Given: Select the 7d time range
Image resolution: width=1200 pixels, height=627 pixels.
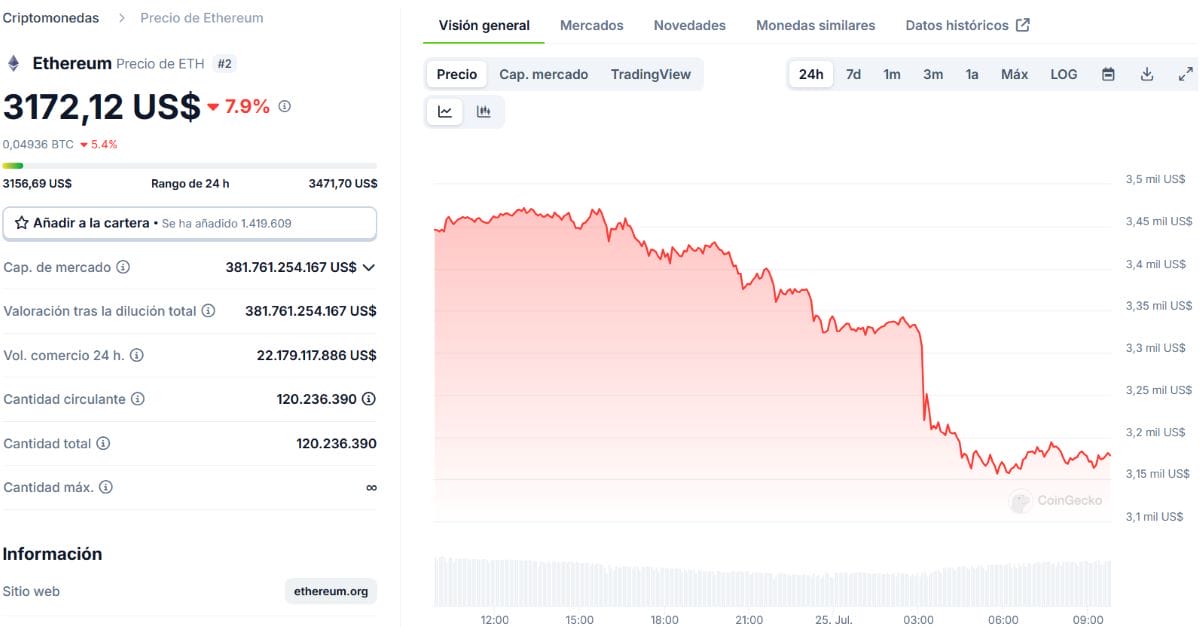Looking at the screenshot, I should point(853,74).
